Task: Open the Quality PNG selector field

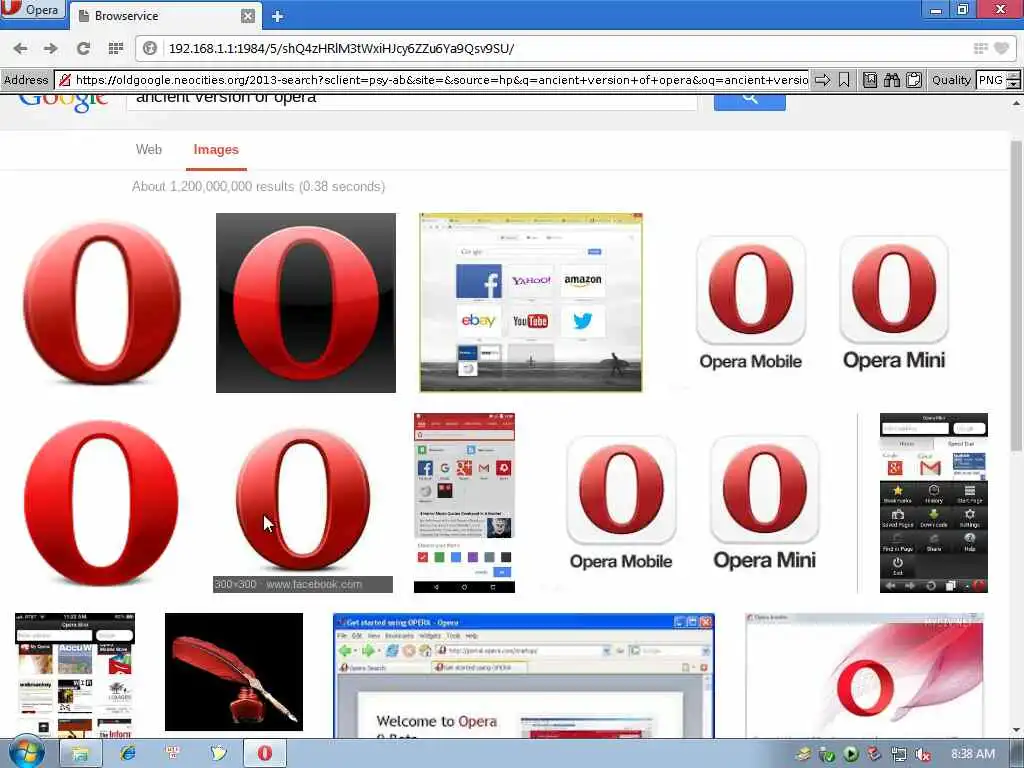Action: tap(991, 80)
